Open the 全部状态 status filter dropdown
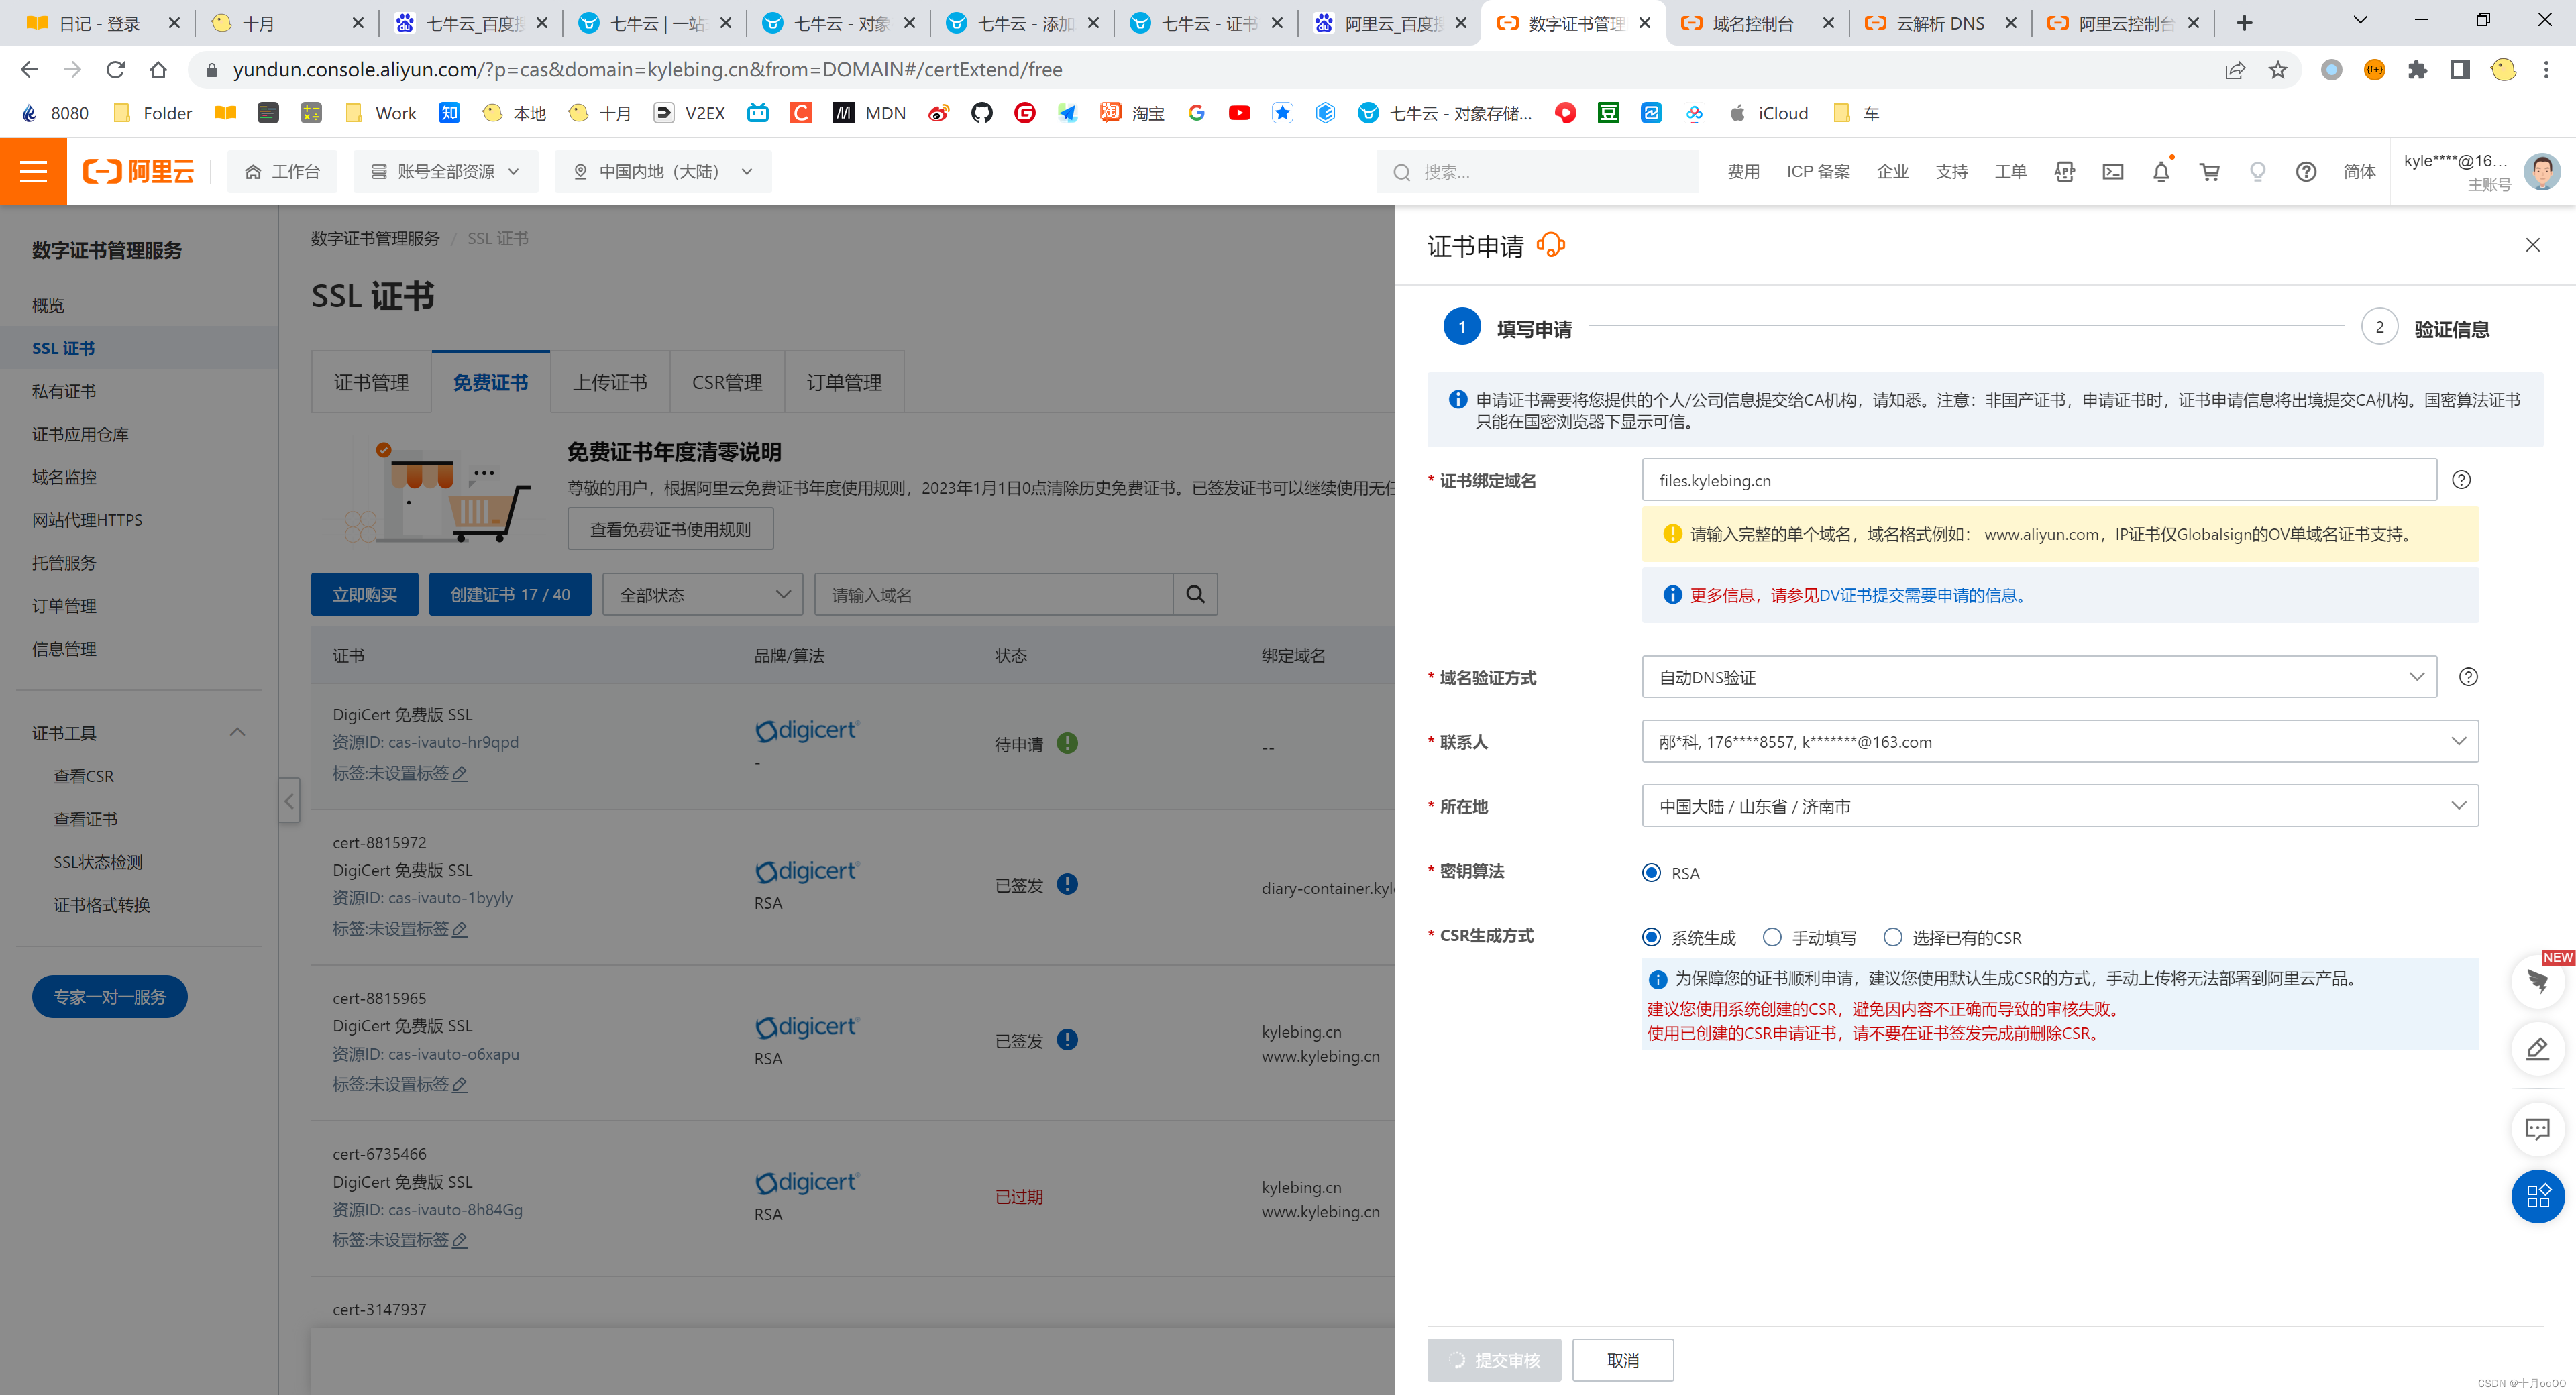This screenshot has height=1395, width=2576. (x=702, y=595)
